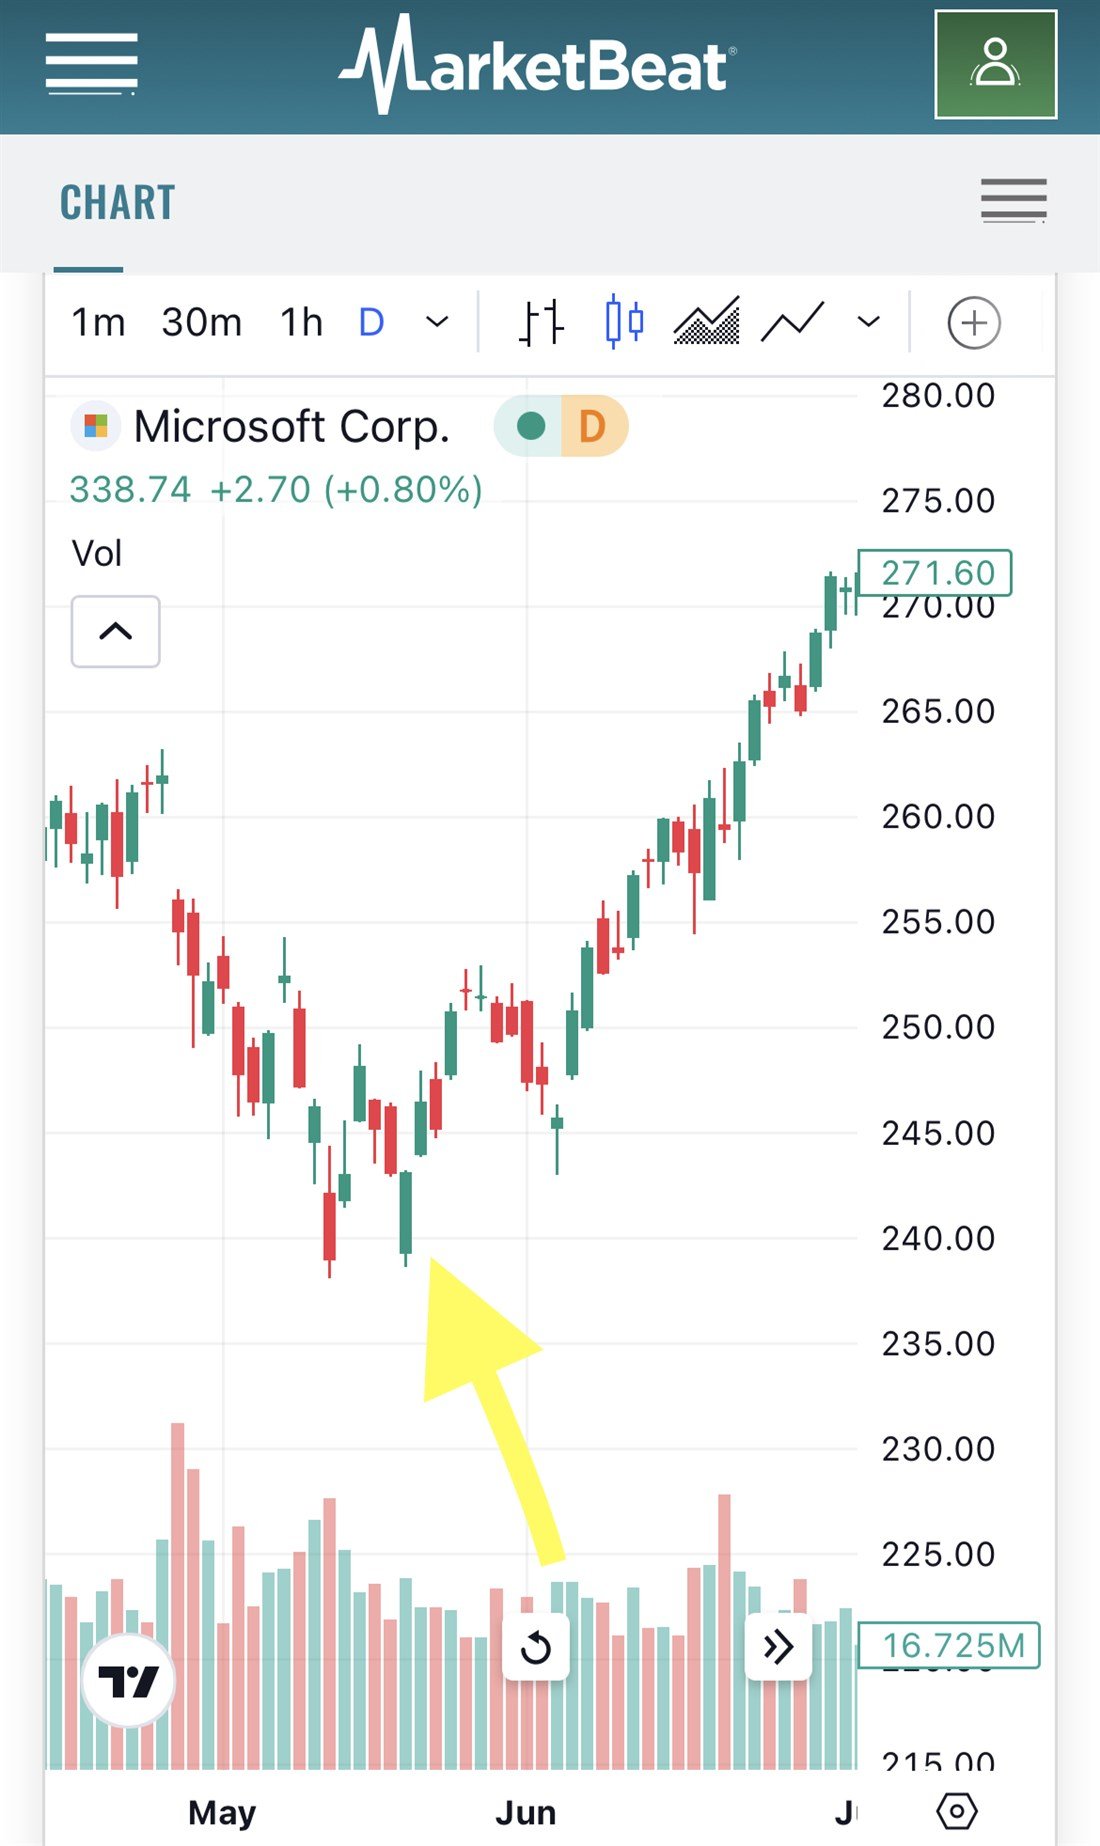Select the 1h timeframe

coord(301,323)
